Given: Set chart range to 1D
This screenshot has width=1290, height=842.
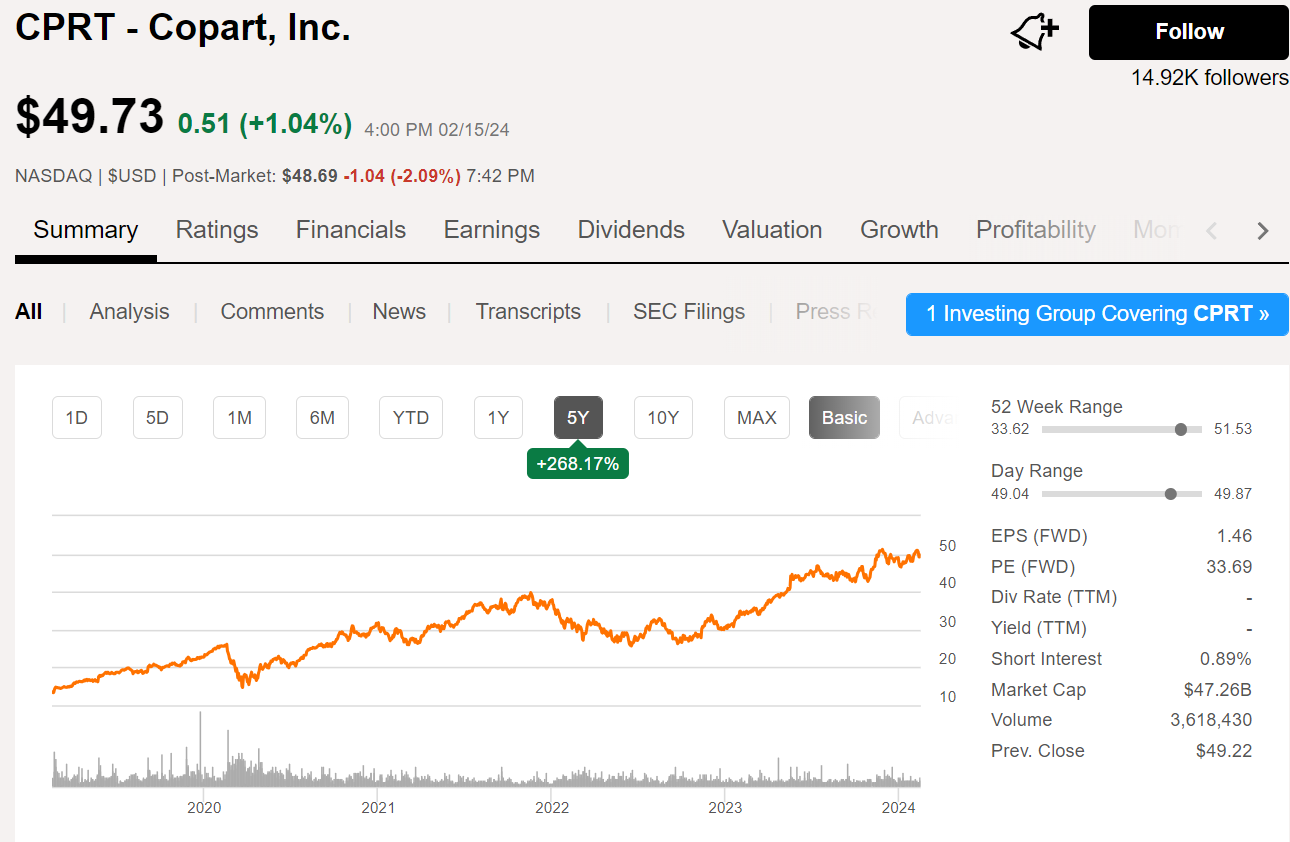Looking at the screenshot, I should click(x=77, y=418).
